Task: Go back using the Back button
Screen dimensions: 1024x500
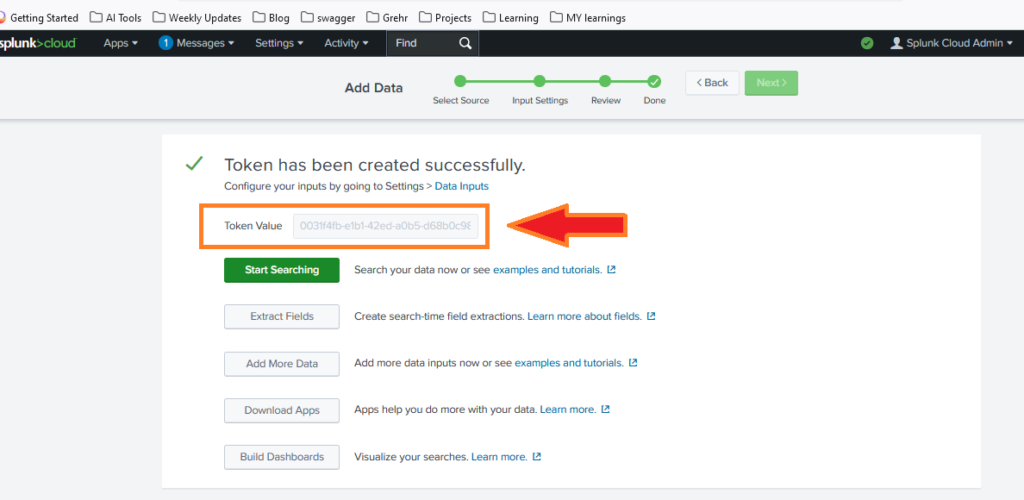Action: point(712,83)
